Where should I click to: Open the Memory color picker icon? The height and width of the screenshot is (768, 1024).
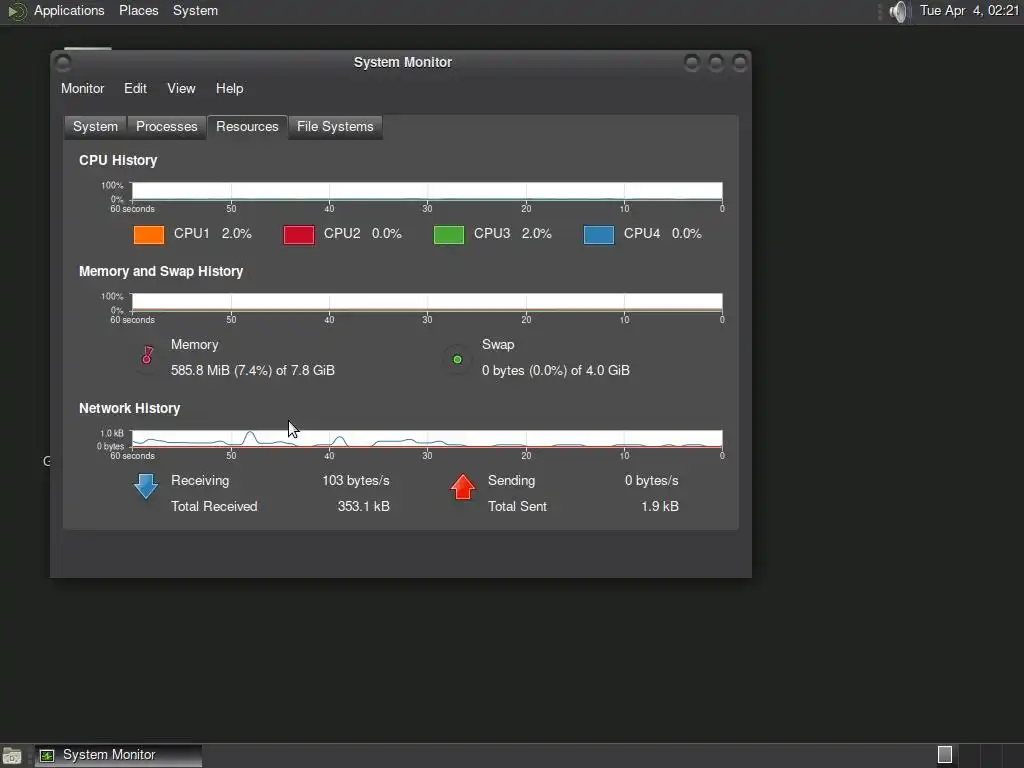click(148, 355)
